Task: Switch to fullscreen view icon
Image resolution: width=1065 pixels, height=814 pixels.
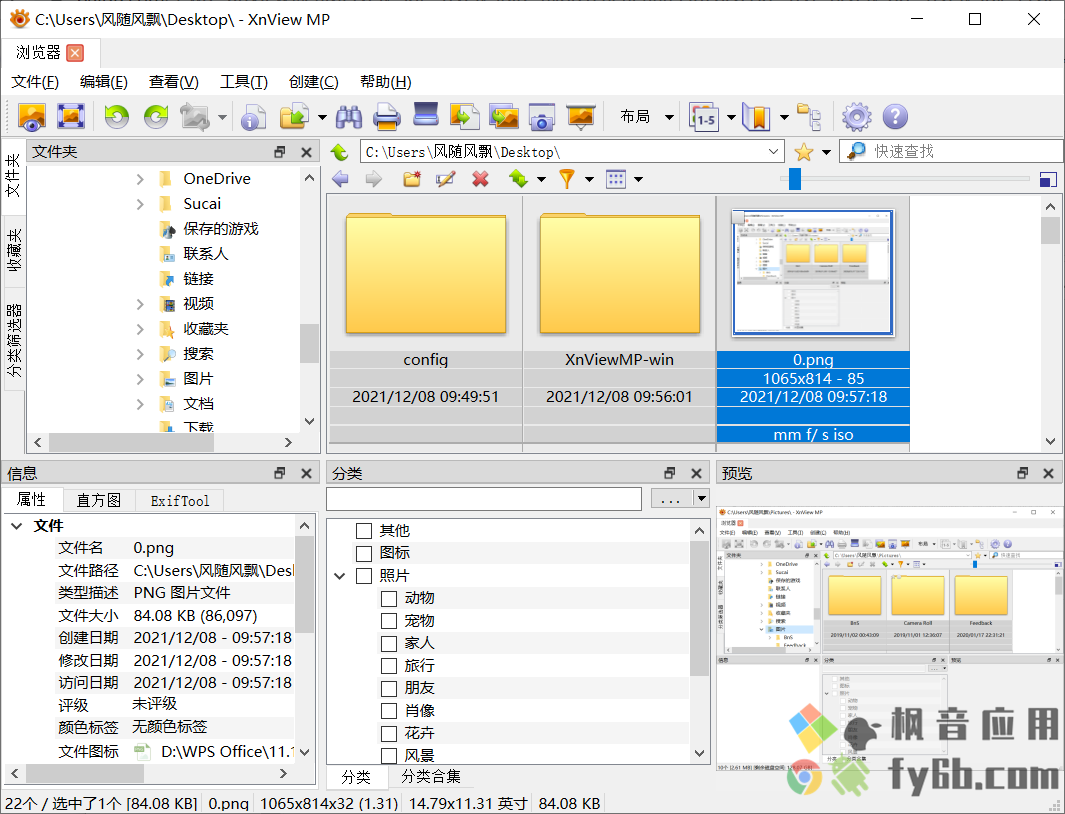Action: point(71,117)
